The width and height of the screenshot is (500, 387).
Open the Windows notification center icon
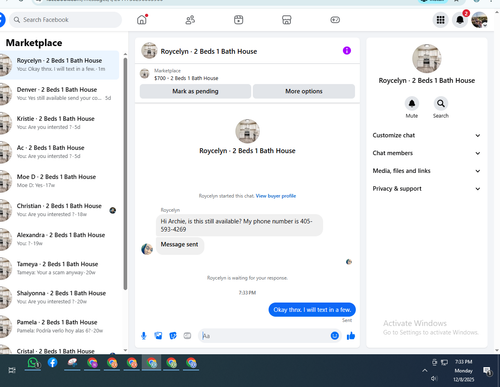point(487,370)
